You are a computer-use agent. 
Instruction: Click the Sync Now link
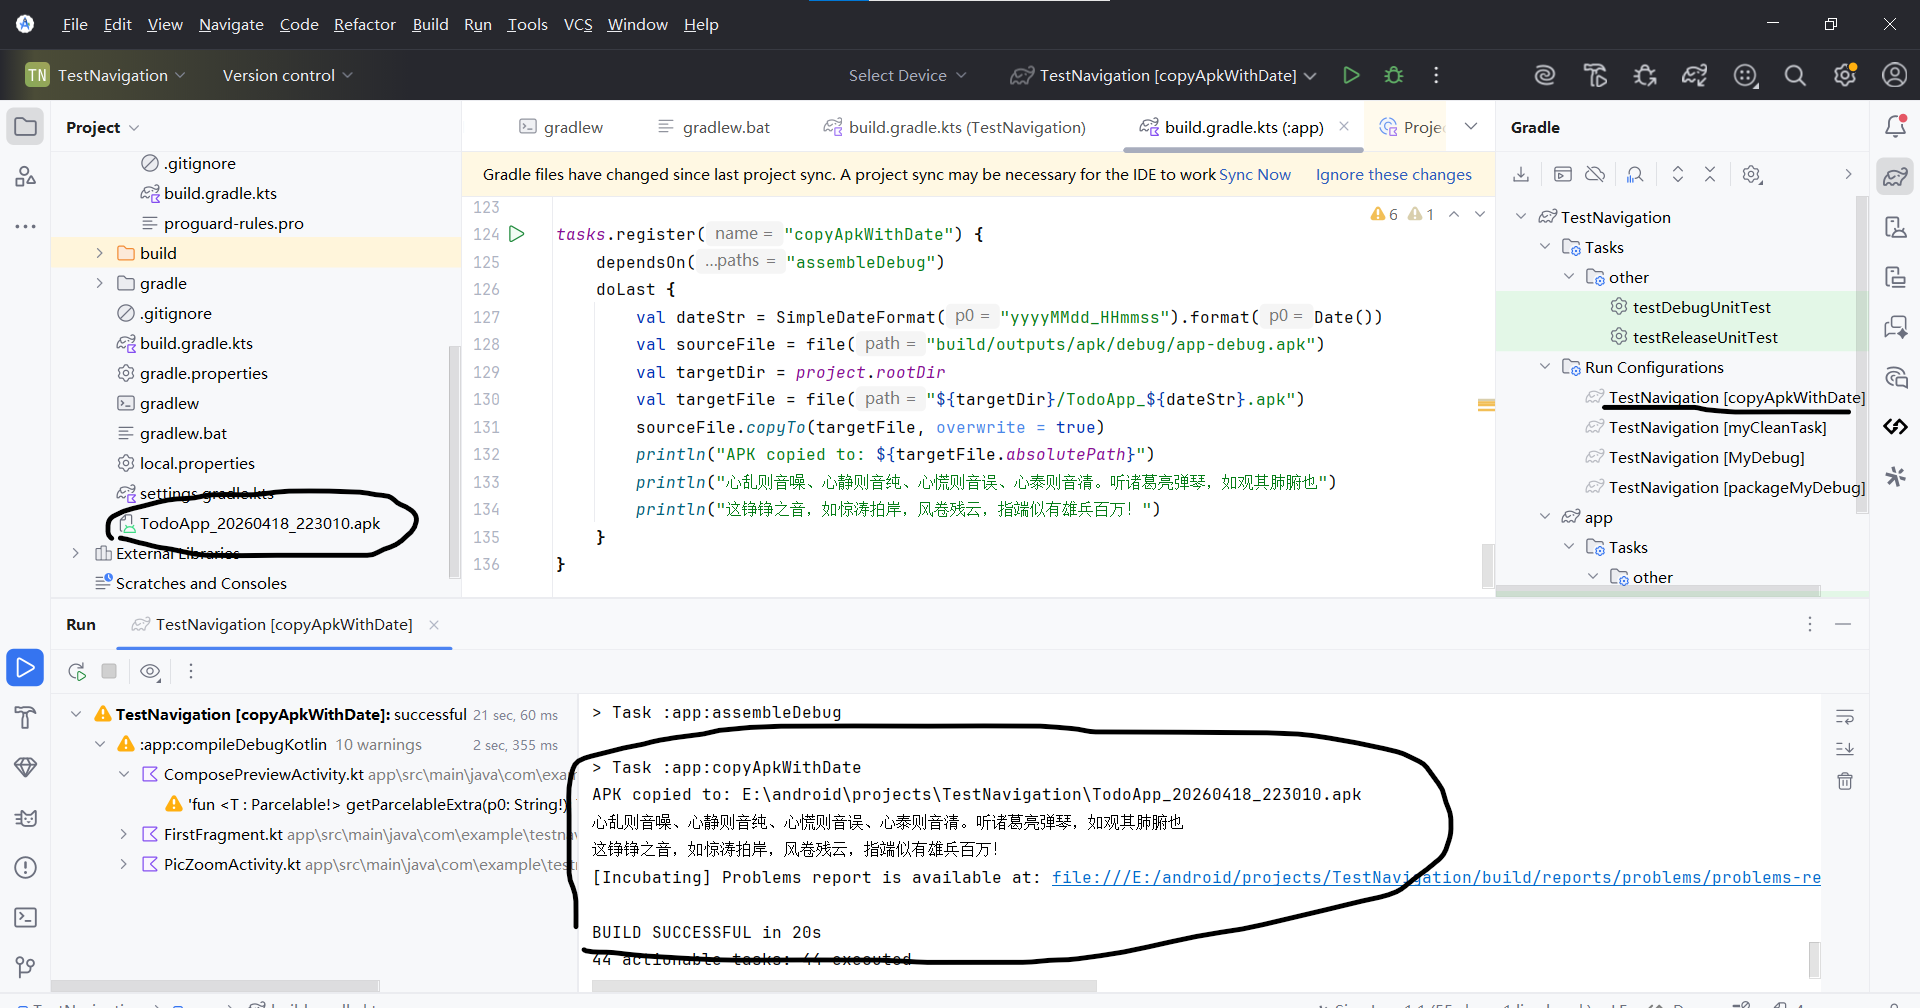coord(1255,174)
